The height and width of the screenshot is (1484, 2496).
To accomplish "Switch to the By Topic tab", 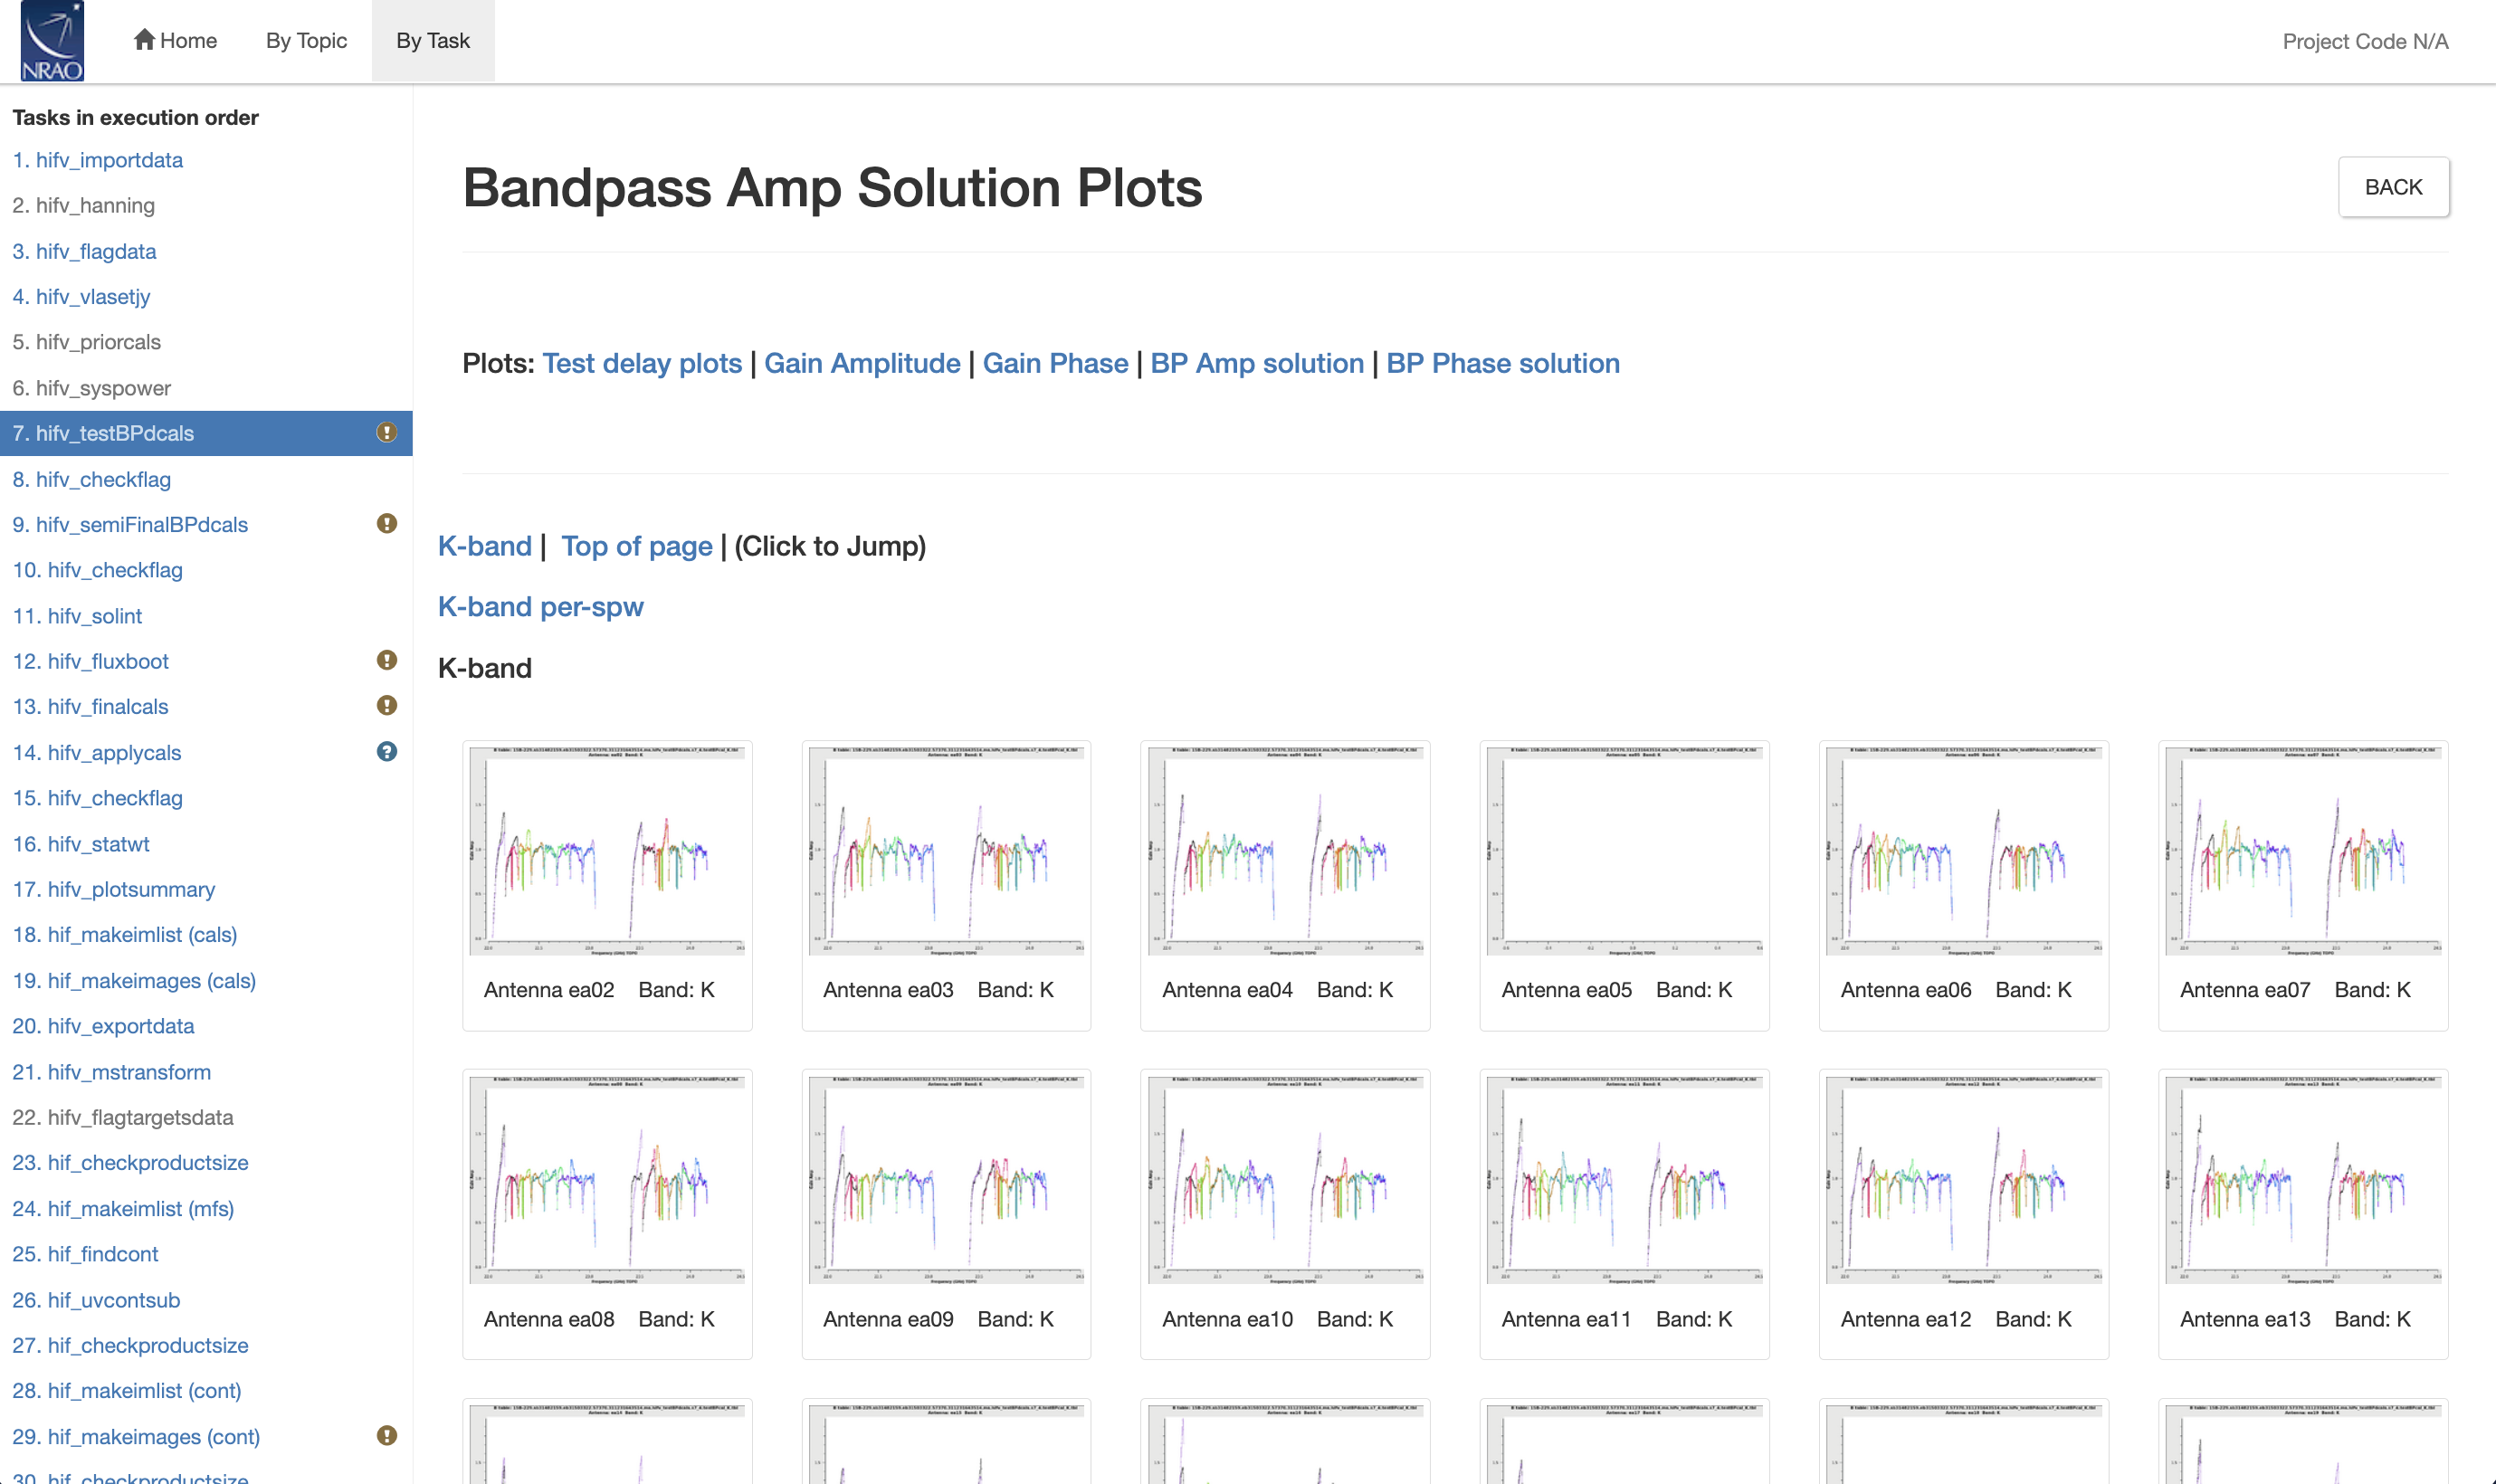I will point(306,41).
